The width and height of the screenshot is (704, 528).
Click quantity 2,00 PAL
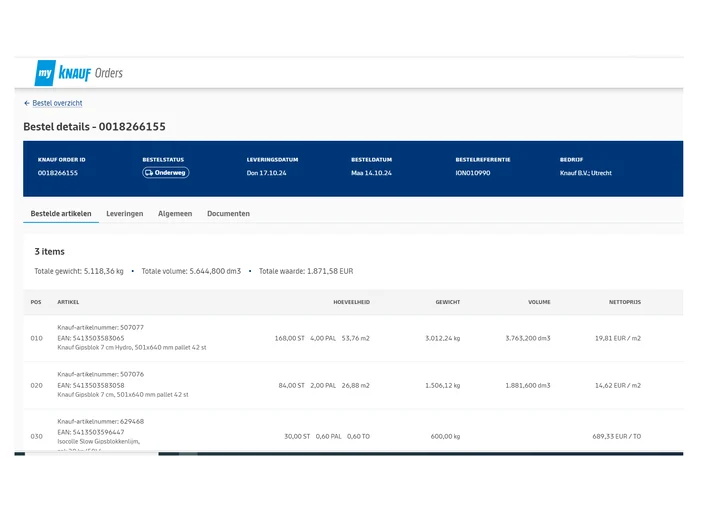(323, 386)
